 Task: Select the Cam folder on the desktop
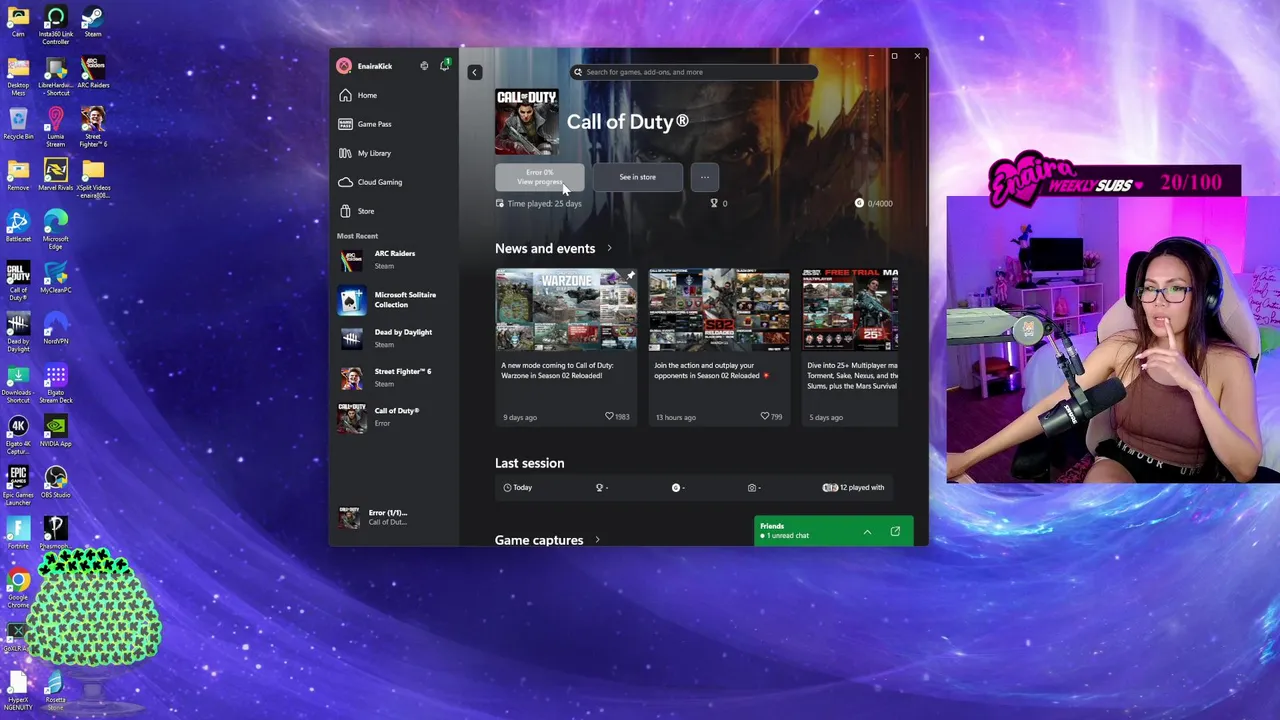click(18, 22)
